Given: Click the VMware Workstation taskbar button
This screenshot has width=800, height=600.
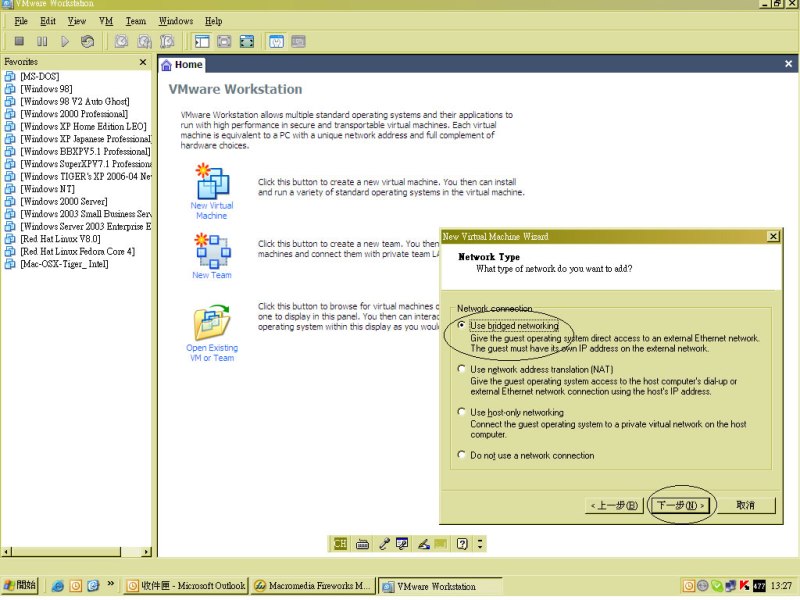Looking at the screenshot, I should tap(440, 586).
